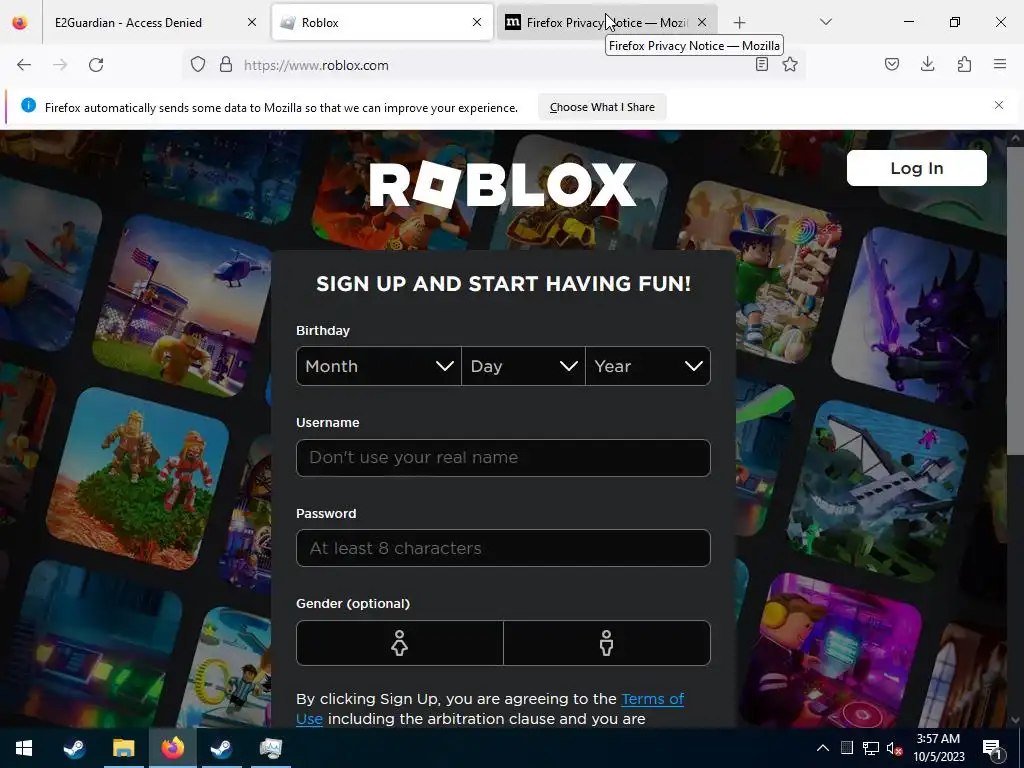Image resolution: width=1024 pixels, height=768 pixels.
Task: Click the Roblox logo
Action: [x=503, y=184]
